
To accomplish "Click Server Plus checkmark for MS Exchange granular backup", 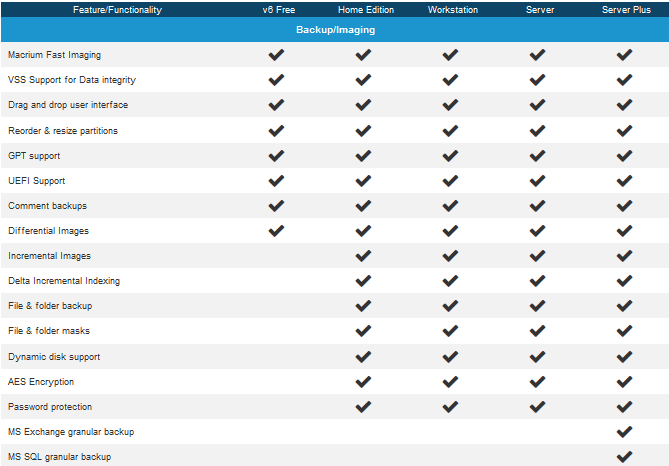I will click(625, 432).
